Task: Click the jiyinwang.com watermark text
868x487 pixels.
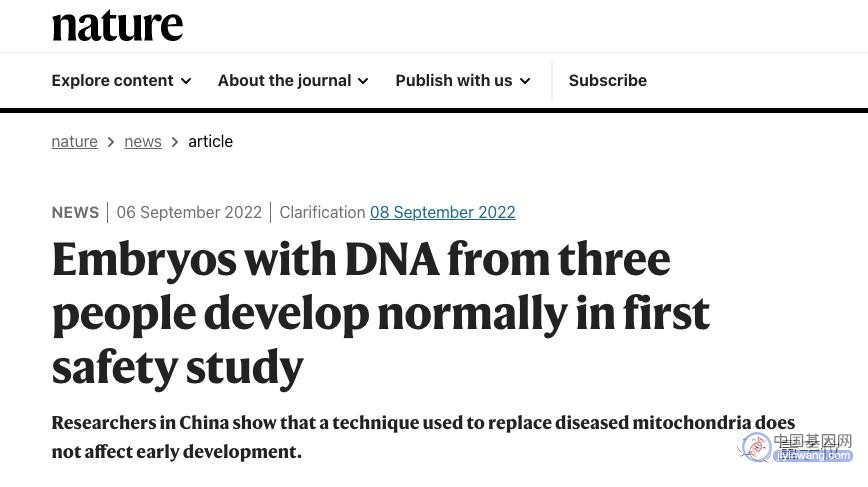Action: click(x=813, y=456)
